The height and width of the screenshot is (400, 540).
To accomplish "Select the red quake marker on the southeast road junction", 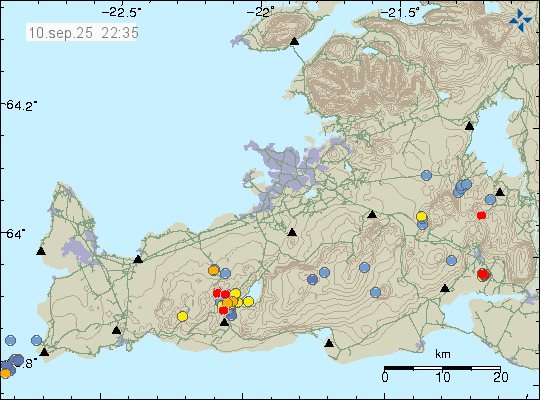I will [483, 274].
